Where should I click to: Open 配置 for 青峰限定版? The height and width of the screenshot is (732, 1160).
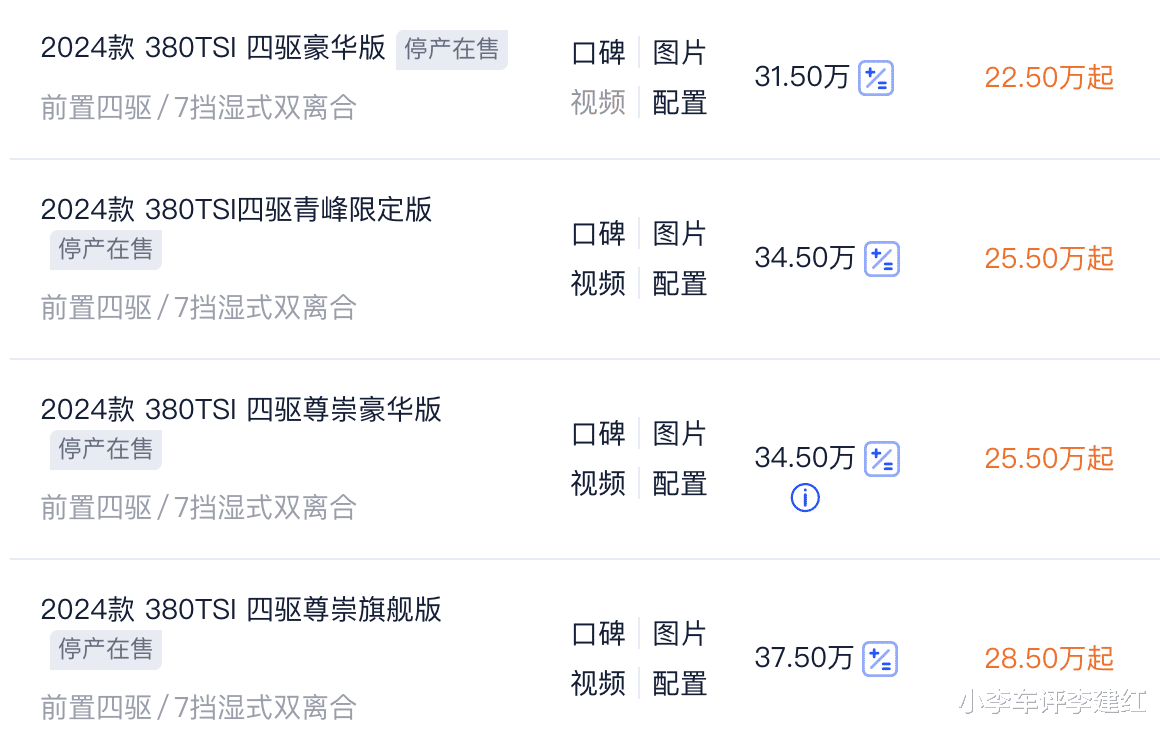(x=679, y=283)
